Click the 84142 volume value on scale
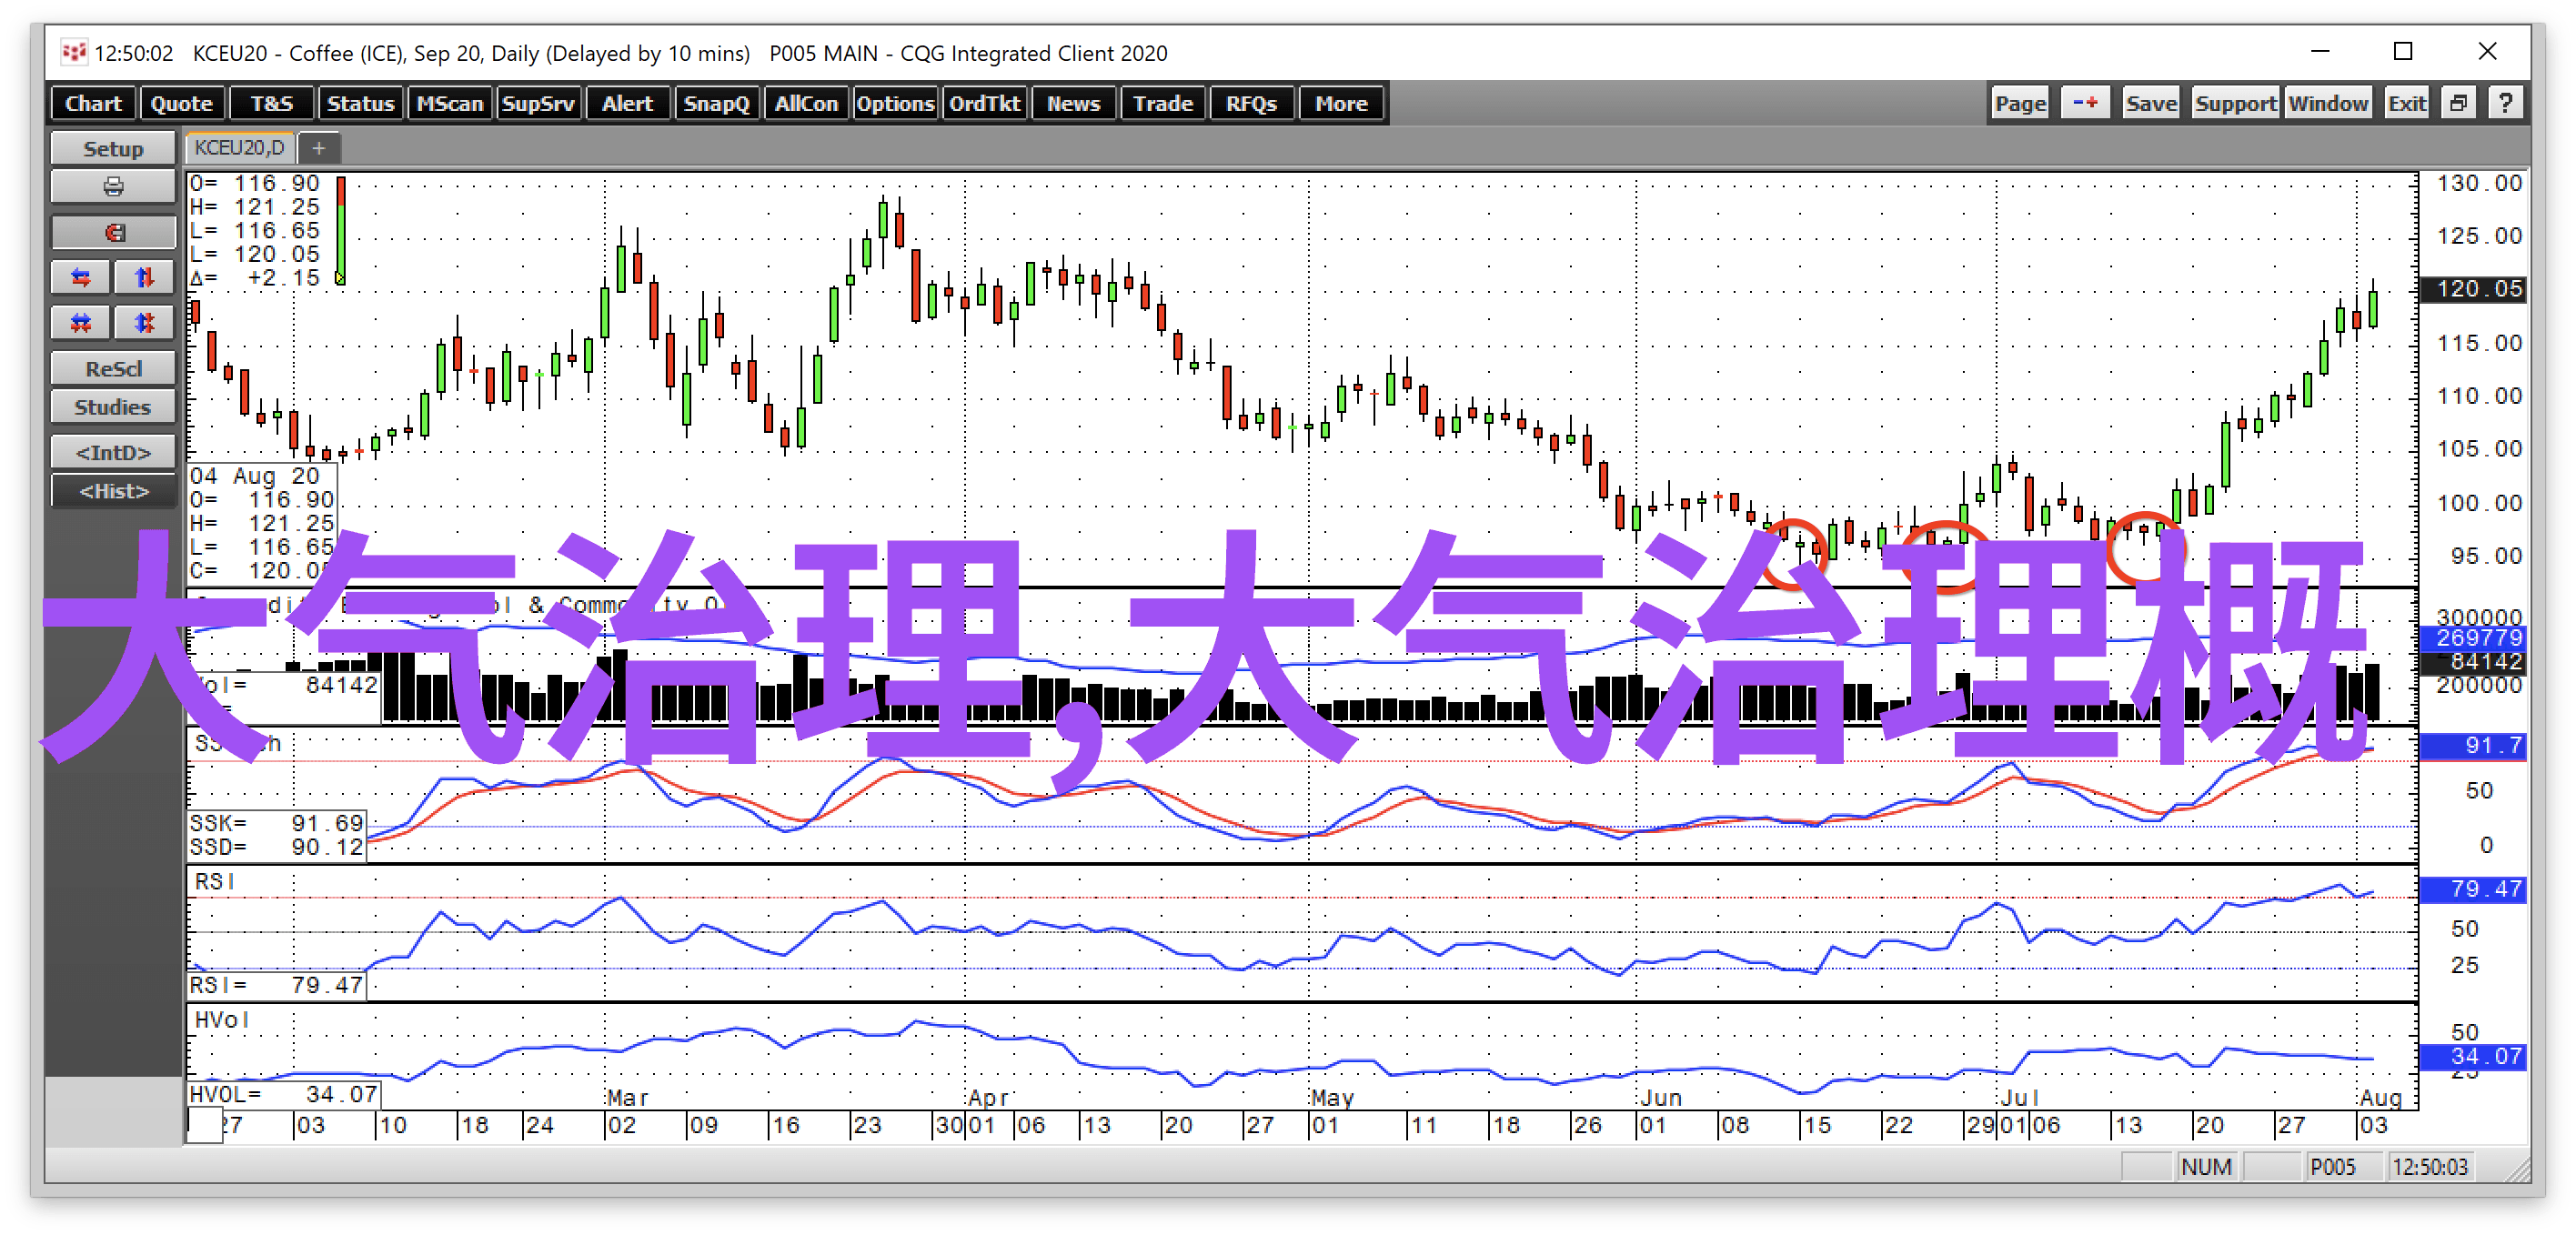Screen dimensions: 2576x1235 tap(2472, 662)
